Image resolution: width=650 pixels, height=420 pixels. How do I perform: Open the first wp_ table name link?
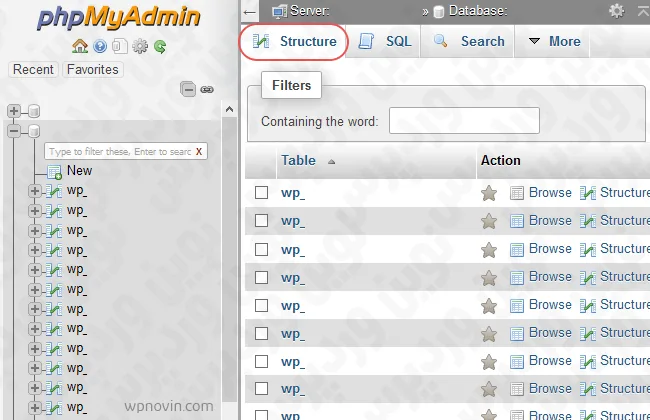tap(293, 193)
